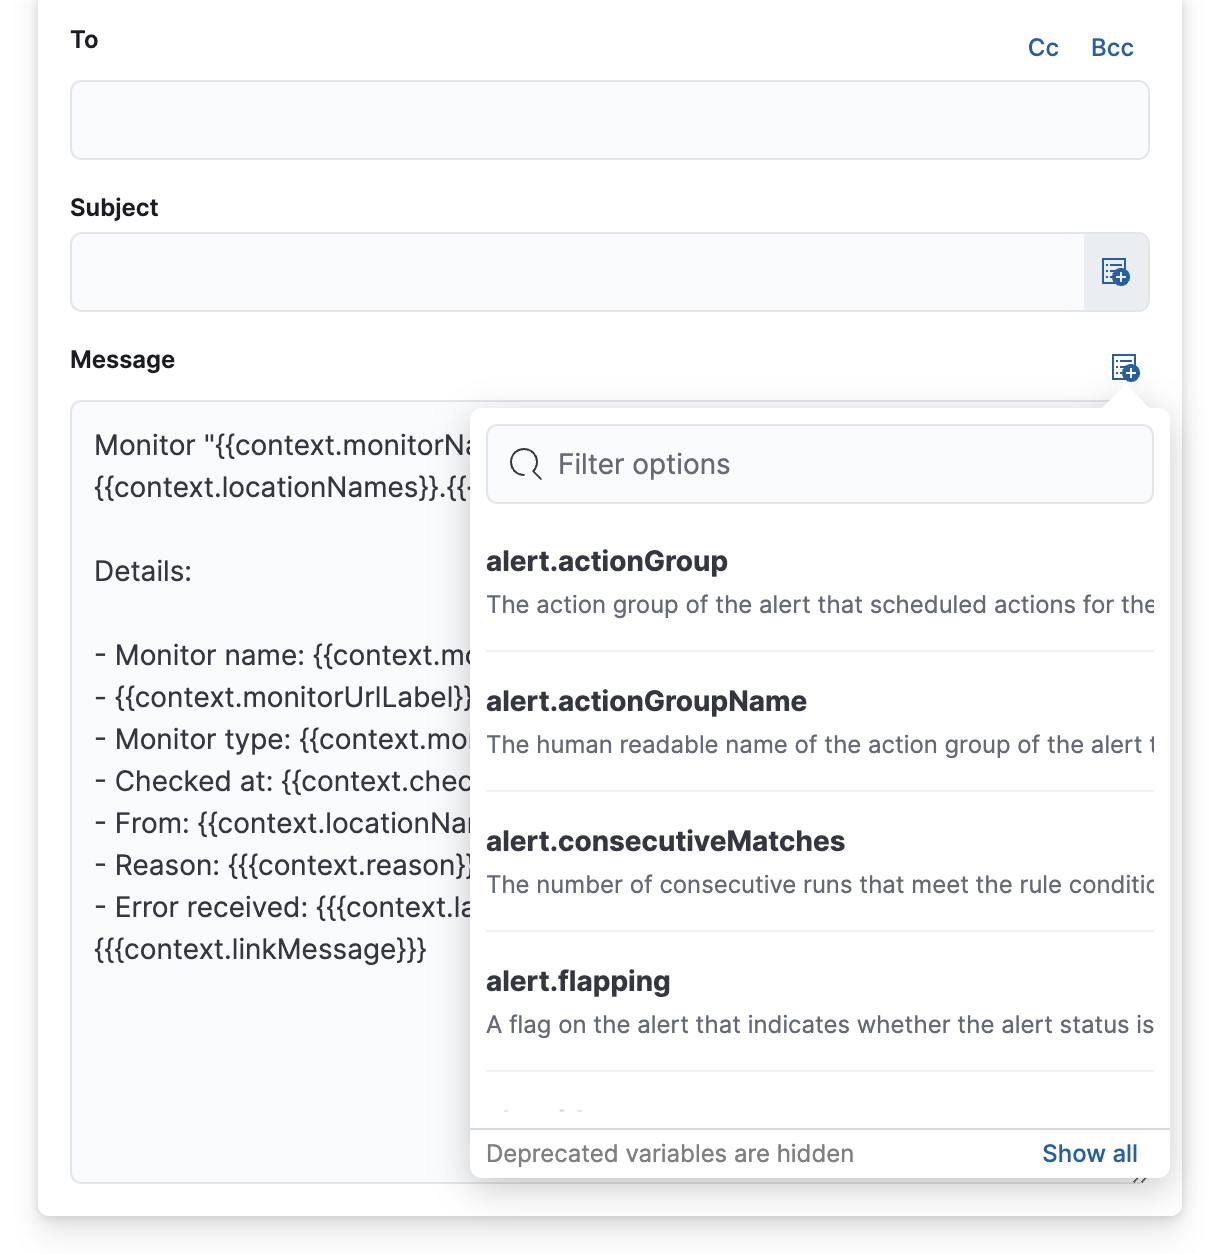Add a Bcc recipients field
Viewport: 1210px width, 1254px height.
click(x=1111, y=47)
